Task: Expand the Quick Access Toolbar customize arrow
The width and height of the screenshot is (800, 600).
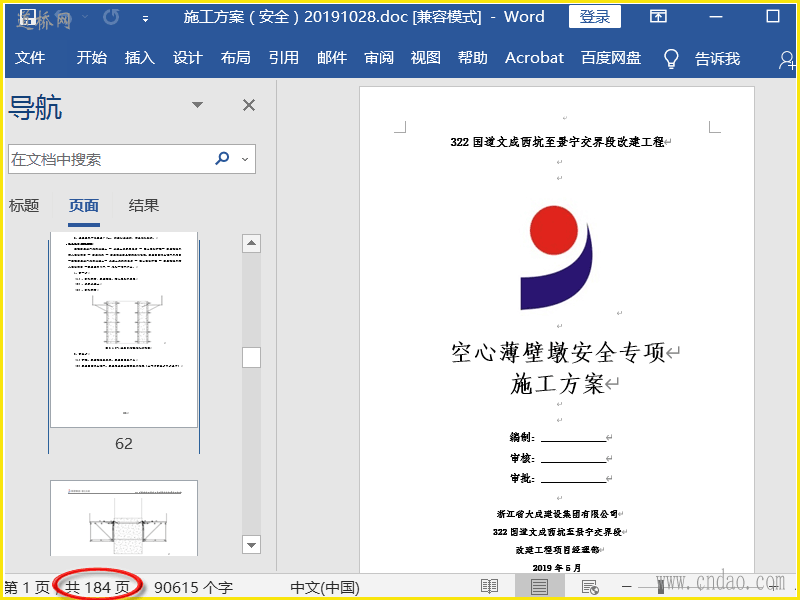Action: pyautogui.click(x=145, y=19)
